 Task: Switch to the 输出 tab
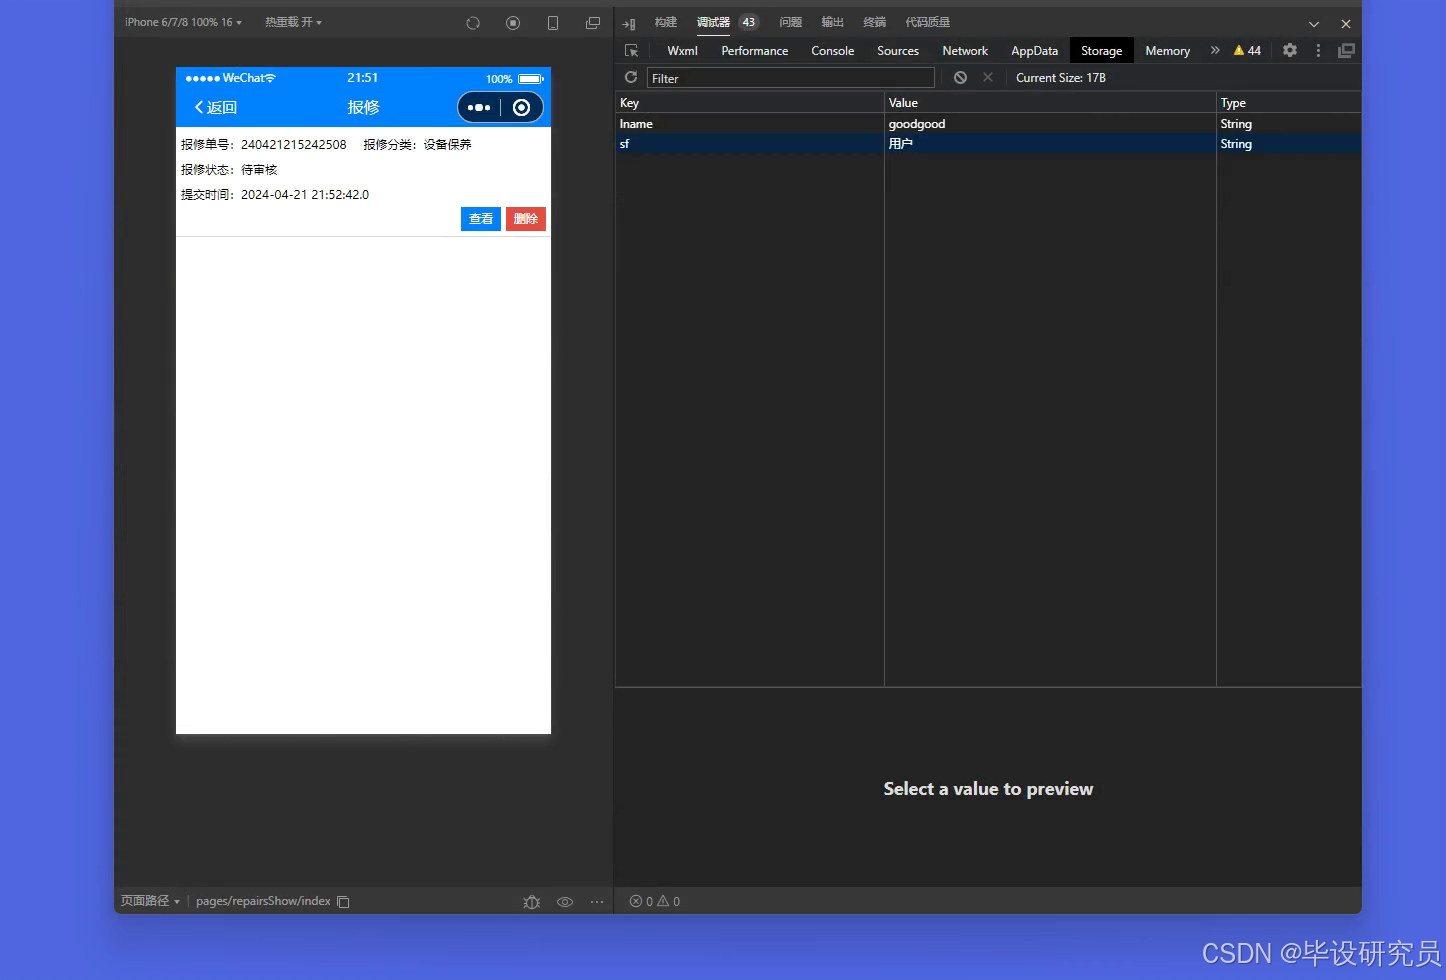coord(833,22)
